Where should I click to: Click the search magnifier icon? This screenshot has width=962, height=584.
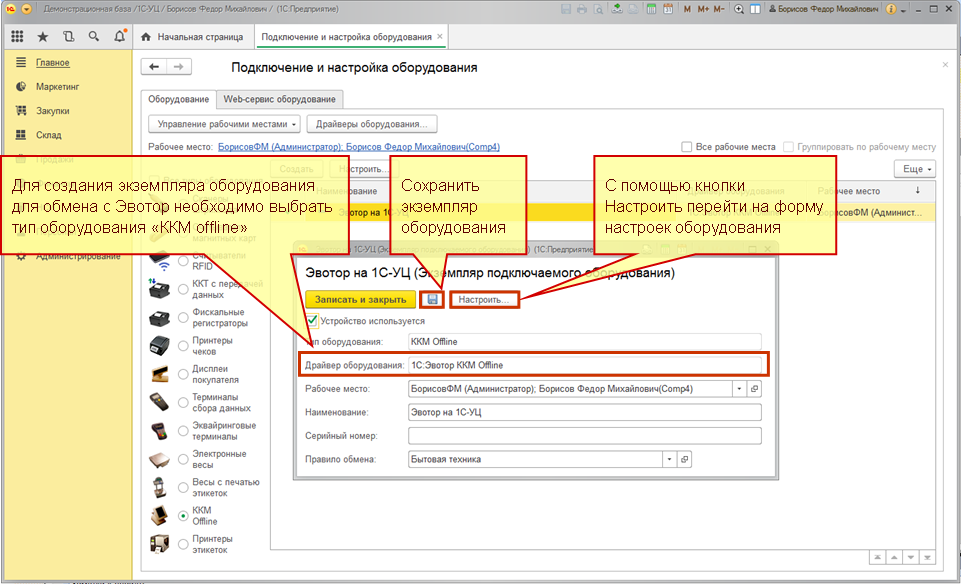click(93, 37)
